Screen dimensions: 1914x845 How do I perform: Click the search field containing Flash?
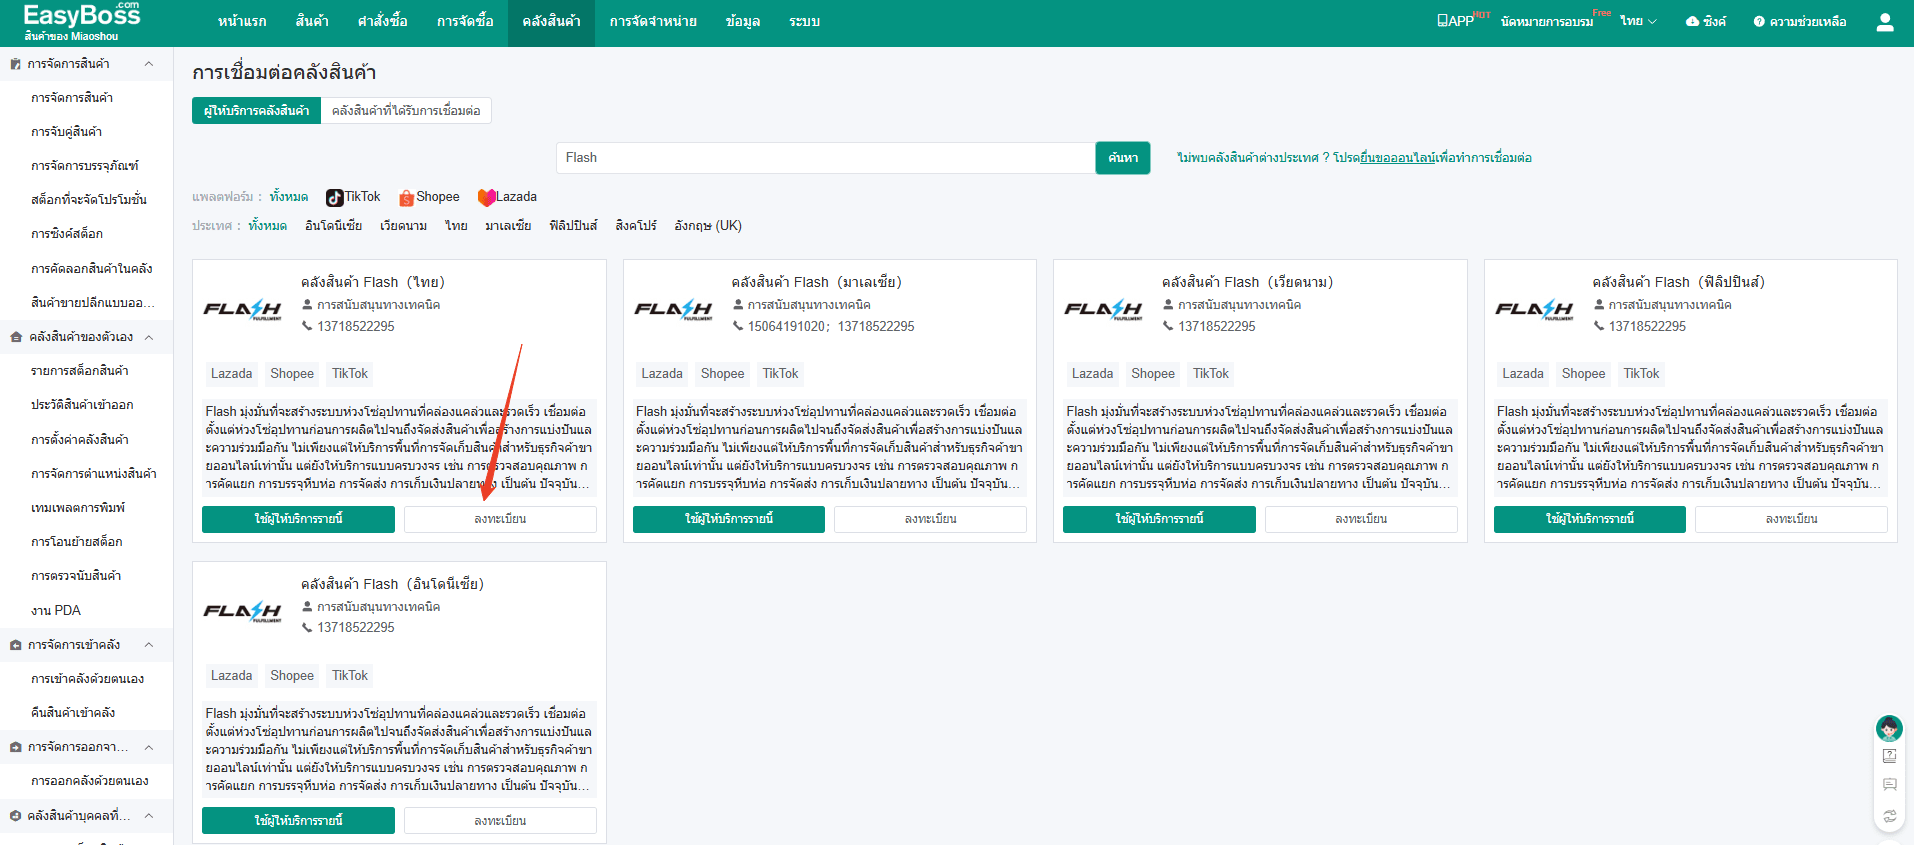point(826,158)
